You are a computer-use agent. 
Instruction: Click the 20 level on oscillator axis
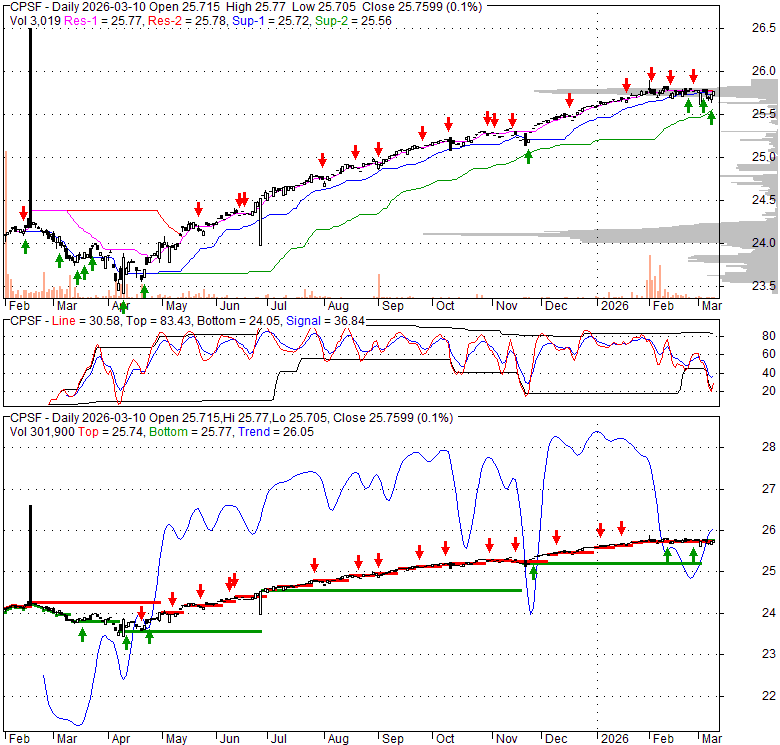(x=769, y=391)
